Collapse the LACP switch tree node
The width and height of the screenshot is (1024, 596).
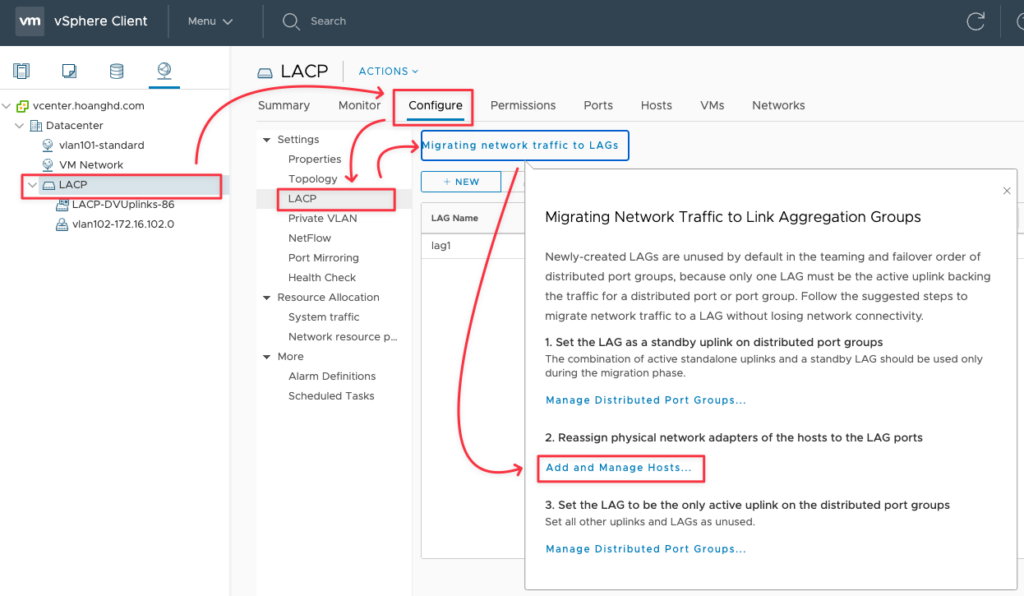coord(32,185)
